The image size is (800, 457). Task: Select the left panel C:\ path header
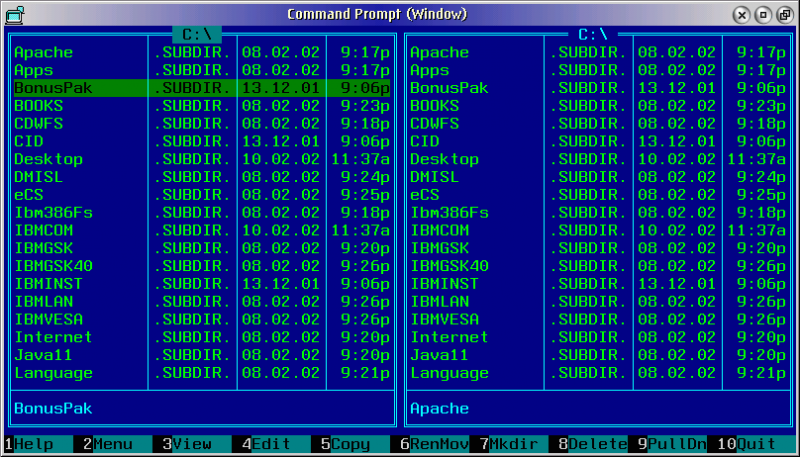(x=197, y=35)
